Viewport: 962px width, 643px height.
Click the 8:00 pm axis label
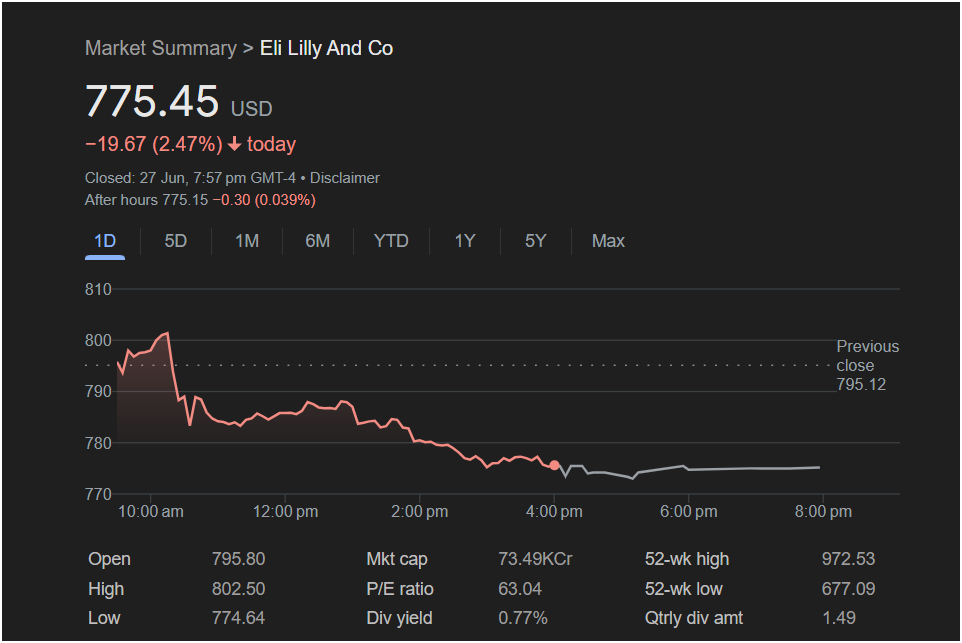tap(823, 512)
